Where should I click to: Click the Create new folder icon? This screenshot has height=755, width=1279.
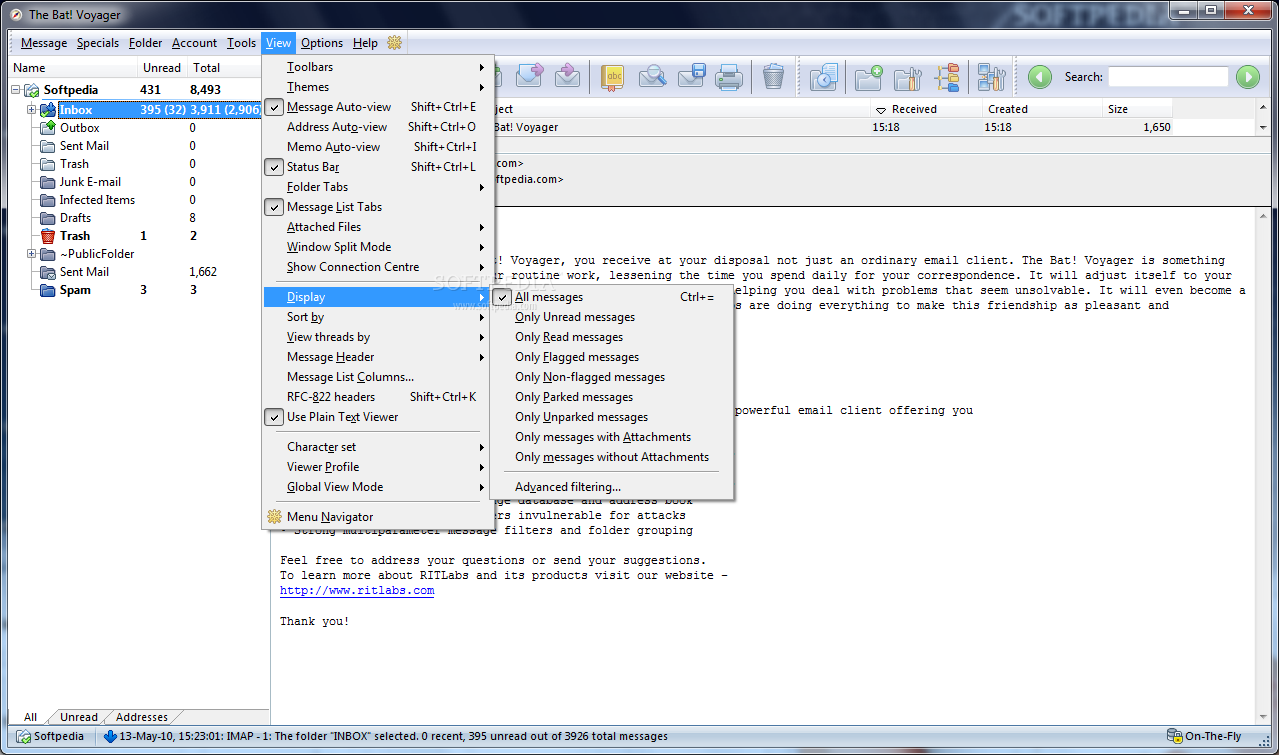point(869,77)
